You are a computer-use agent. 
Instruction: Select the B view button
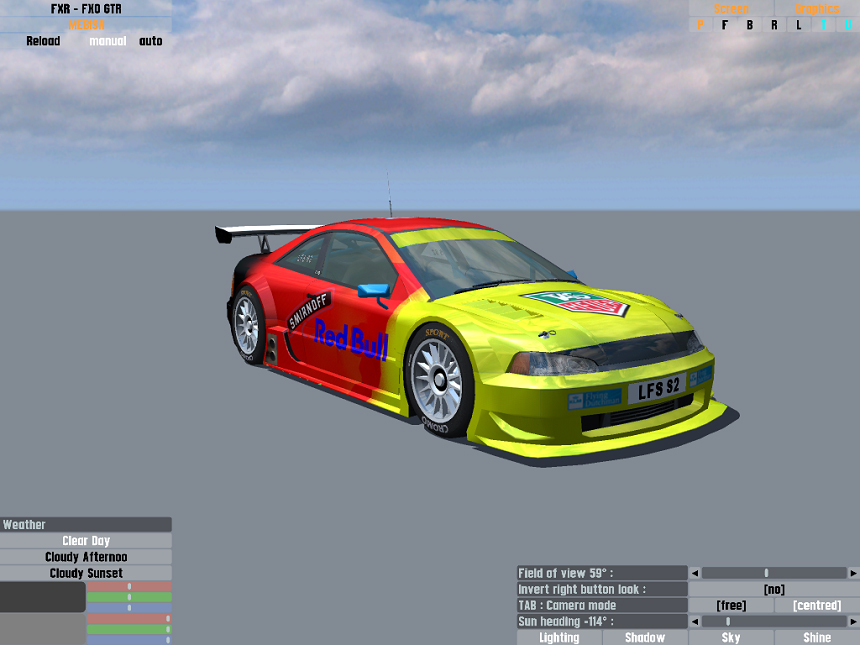point(749,25)
